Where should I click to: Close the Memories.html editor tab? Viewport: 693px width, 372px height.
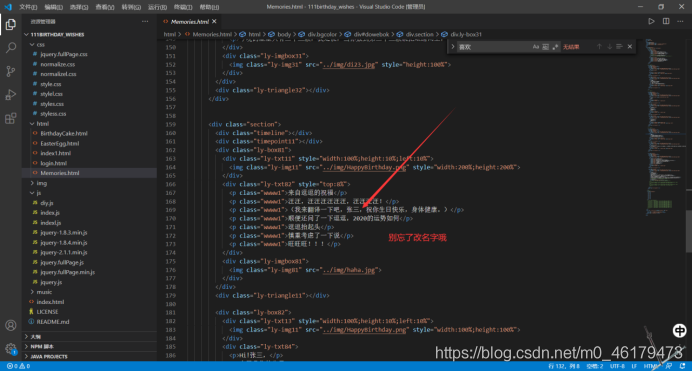(x=214, y=21)
